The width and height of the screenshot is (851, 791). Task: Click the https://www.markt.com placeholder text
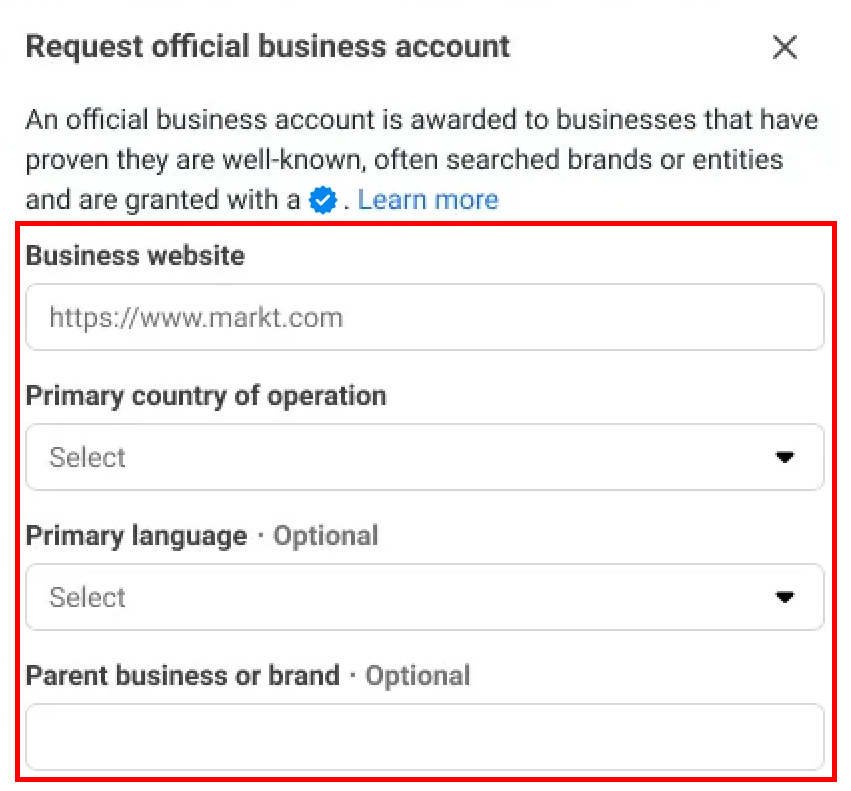(x=196, y=318)
